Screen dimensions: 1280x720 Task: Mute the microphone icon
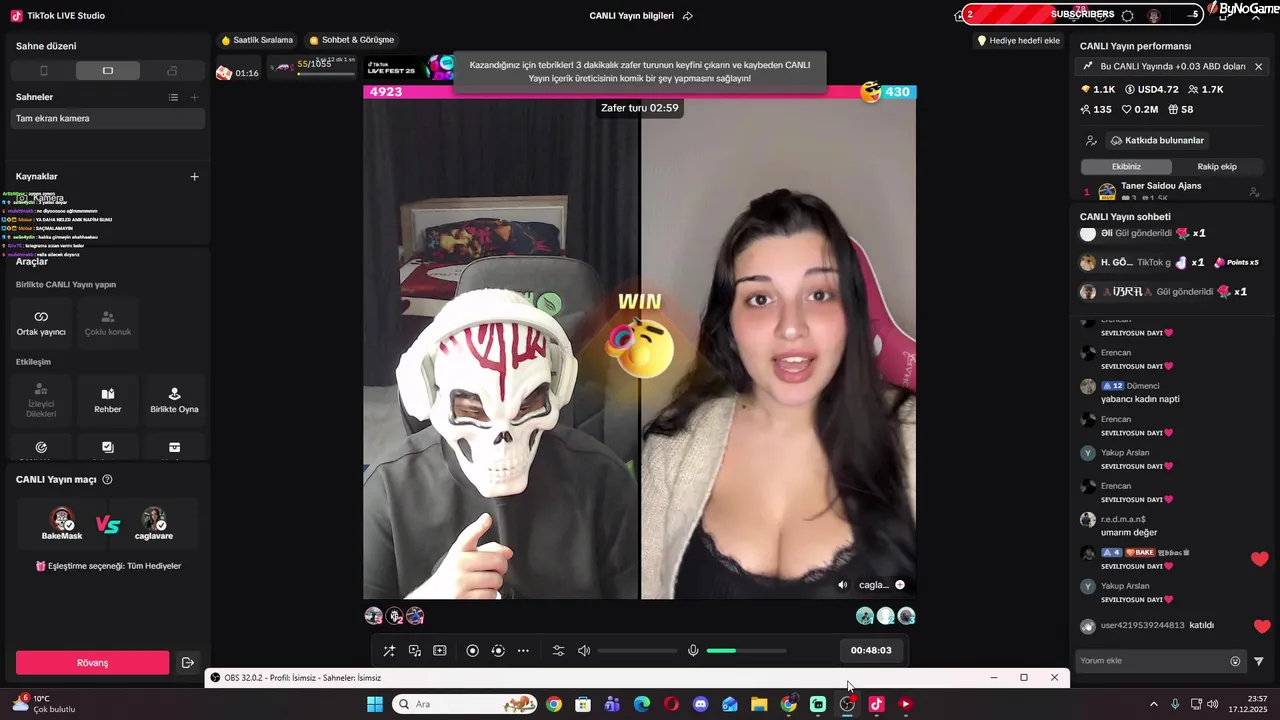click(x=693, y=651)
